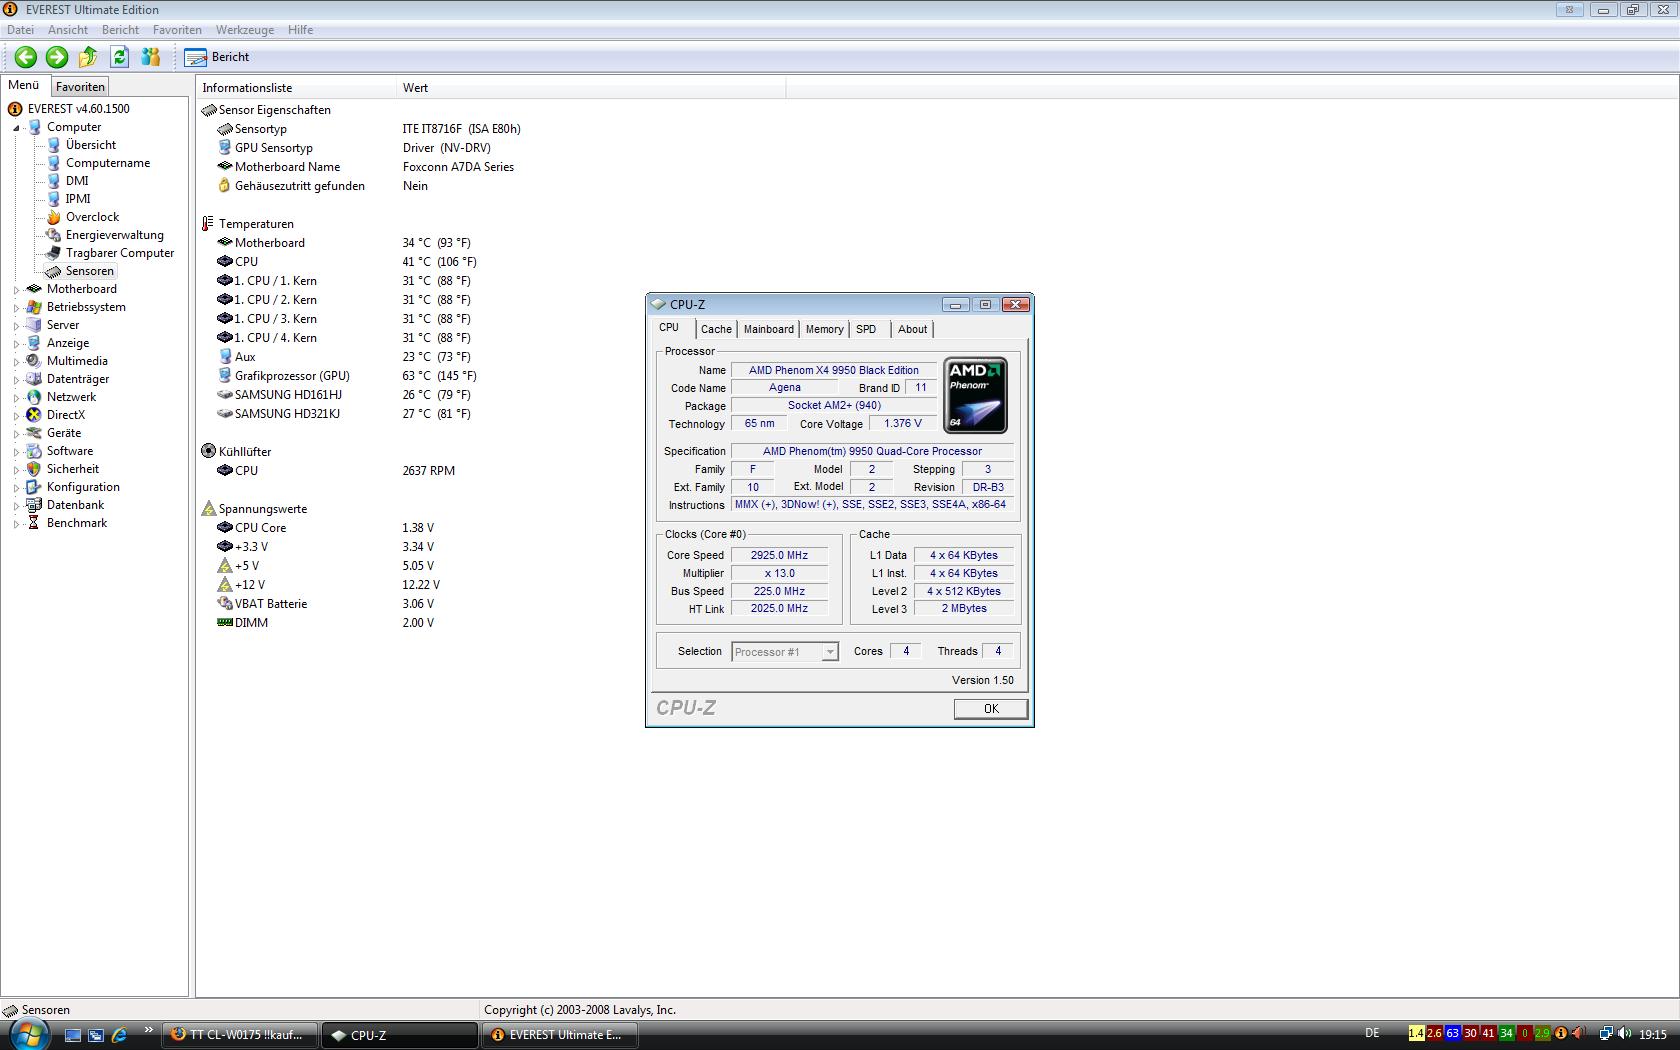
Task: Select Computername tree item
Action: (108, 163)
